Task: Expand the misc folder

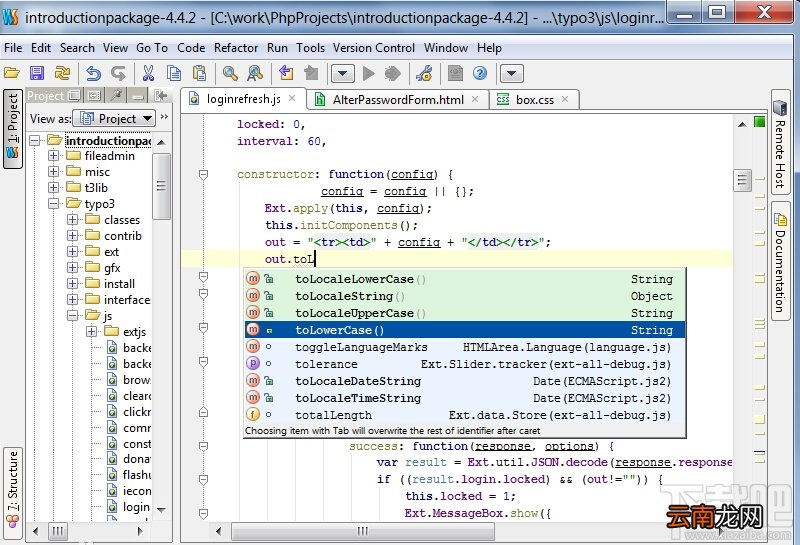Action: point(53,172)
